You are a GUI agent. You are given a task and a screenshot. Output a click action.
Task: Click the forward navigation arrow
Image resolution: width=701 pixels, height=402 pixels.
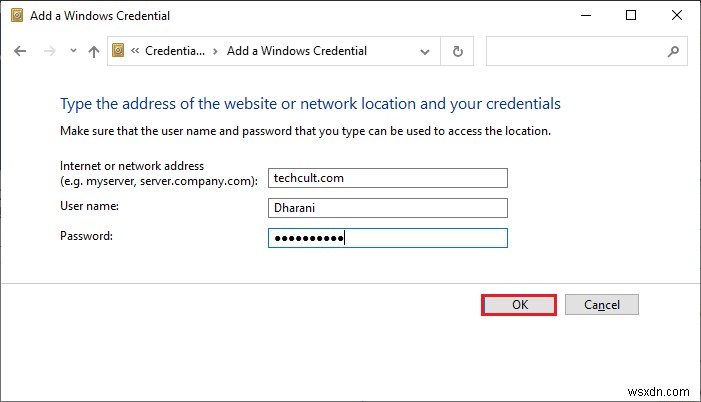pos(48,51)
